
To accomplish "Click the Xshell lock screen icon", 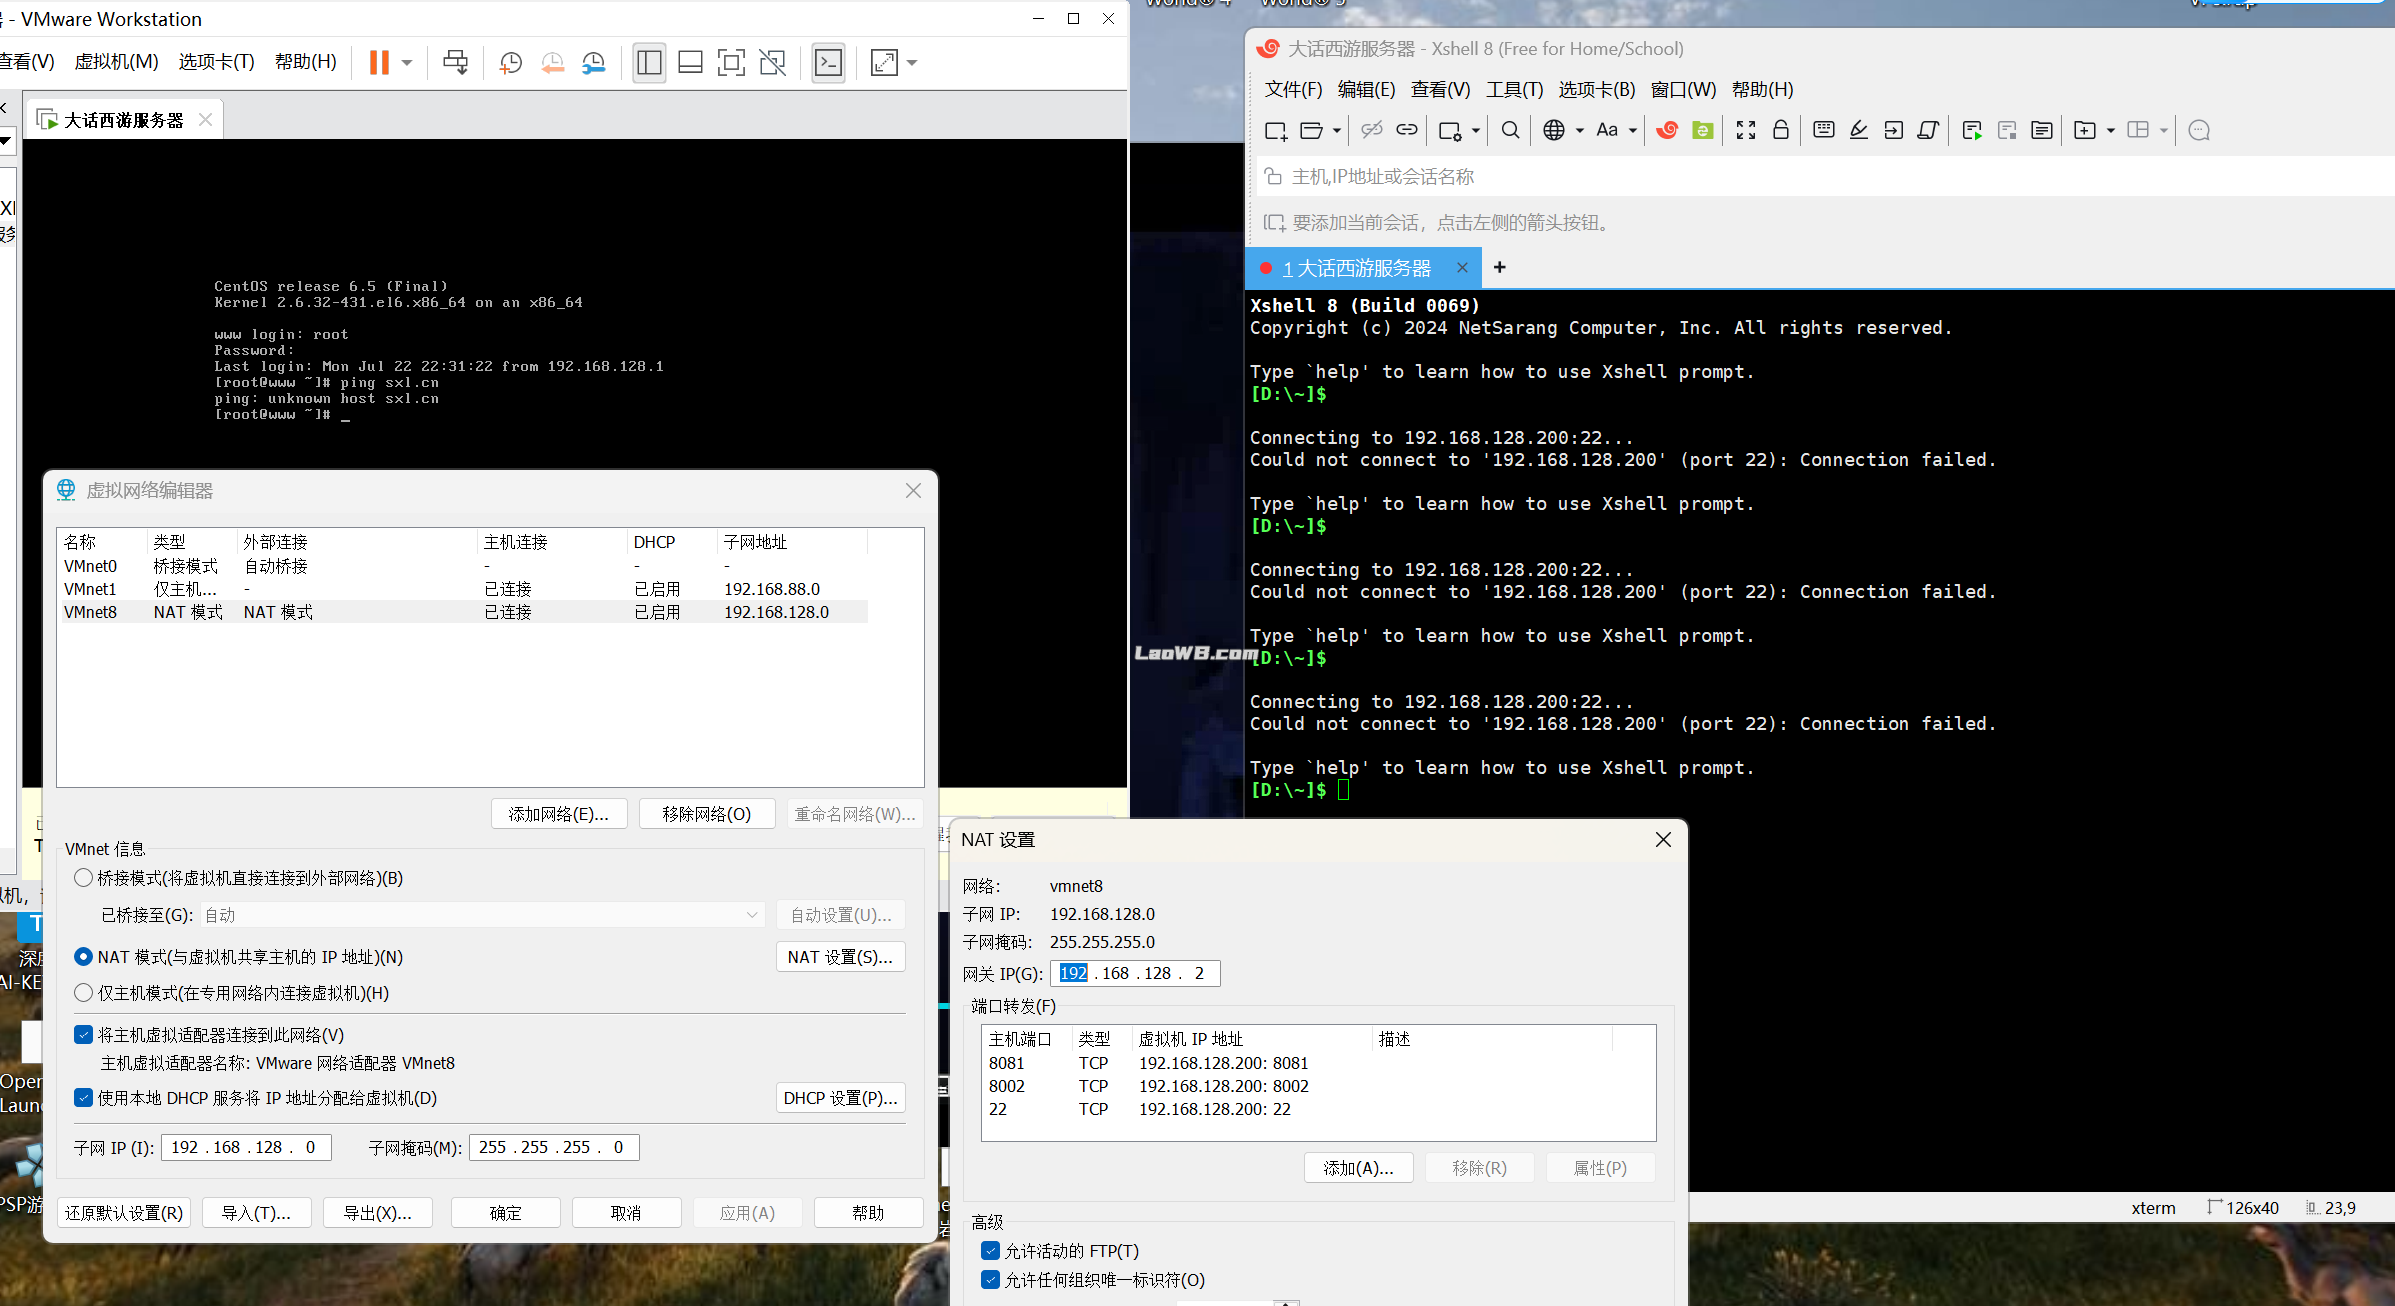I will coord(1781,130).
